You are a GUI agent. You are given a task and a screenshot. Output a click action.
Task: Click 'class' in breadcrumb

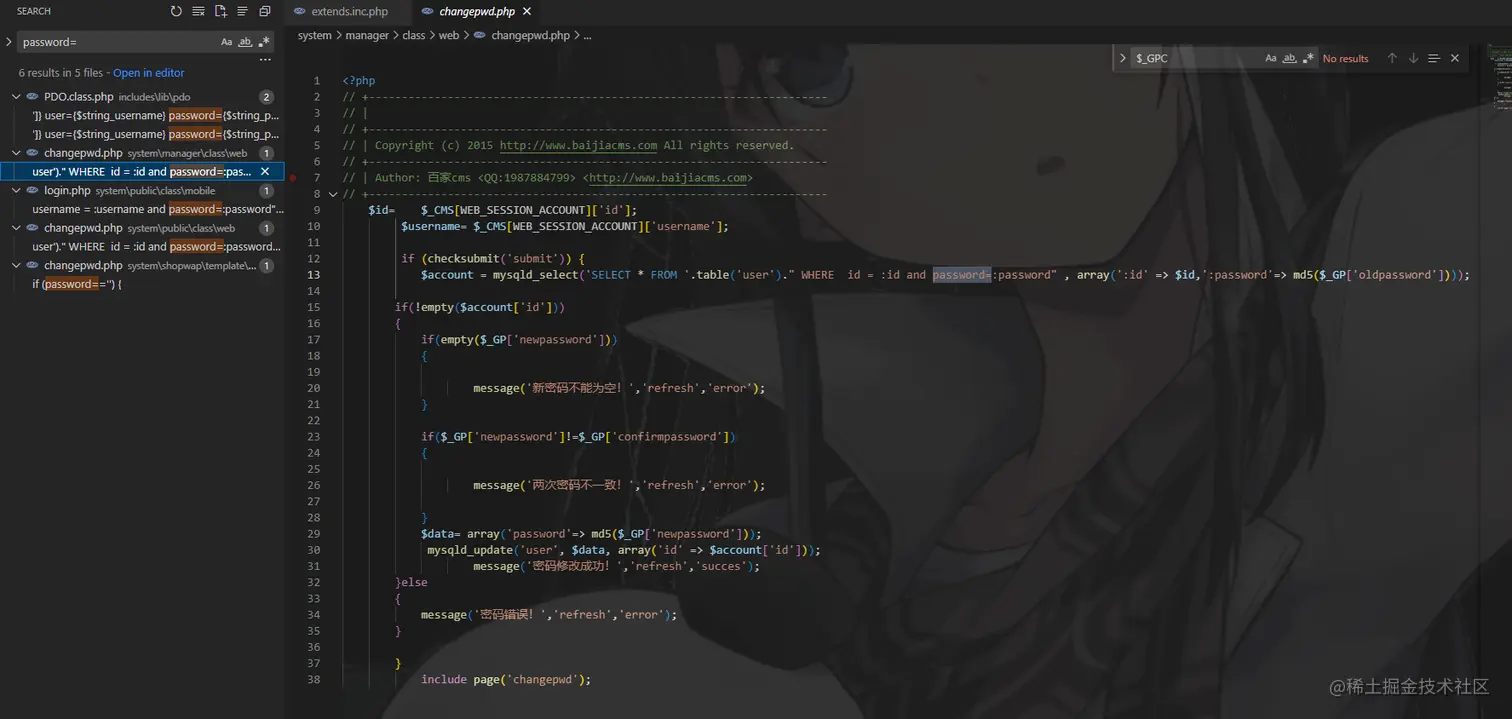[x=414, y=35]
